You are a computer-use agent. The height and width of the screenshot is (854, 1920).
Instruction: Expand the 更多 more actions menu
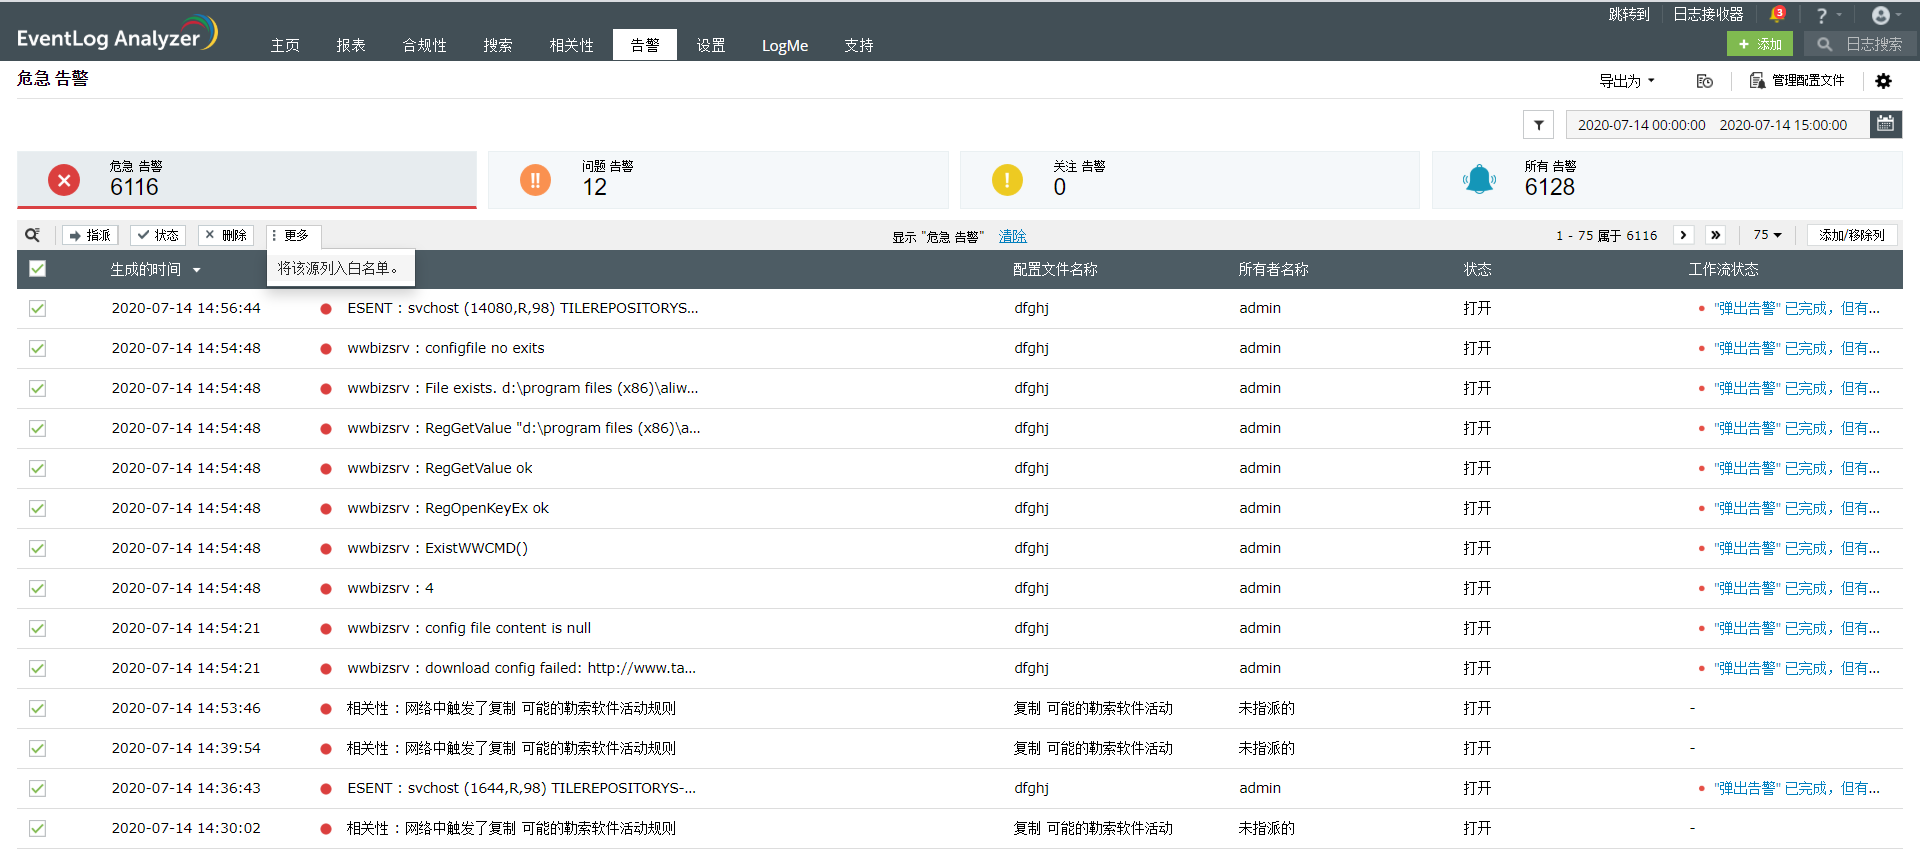(x=292, y=235)
